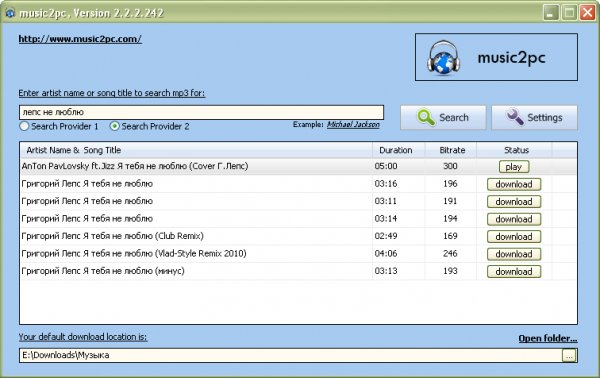Click the 02:49 duration cell
This screenshot has height=378, width=600.
pyautogui.click(x=386, y=236)
